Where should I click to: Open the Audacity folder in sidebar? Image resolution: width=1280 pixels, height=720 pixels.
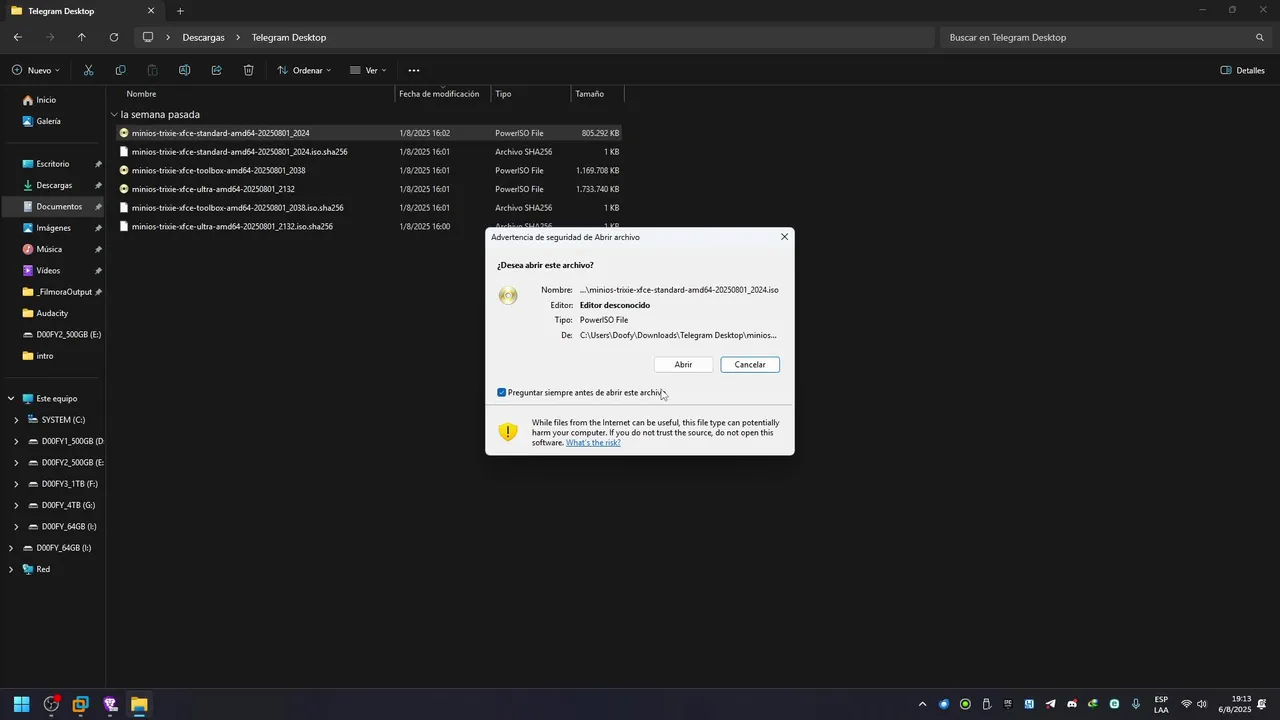pyautogui.click(x=52, y=313)
